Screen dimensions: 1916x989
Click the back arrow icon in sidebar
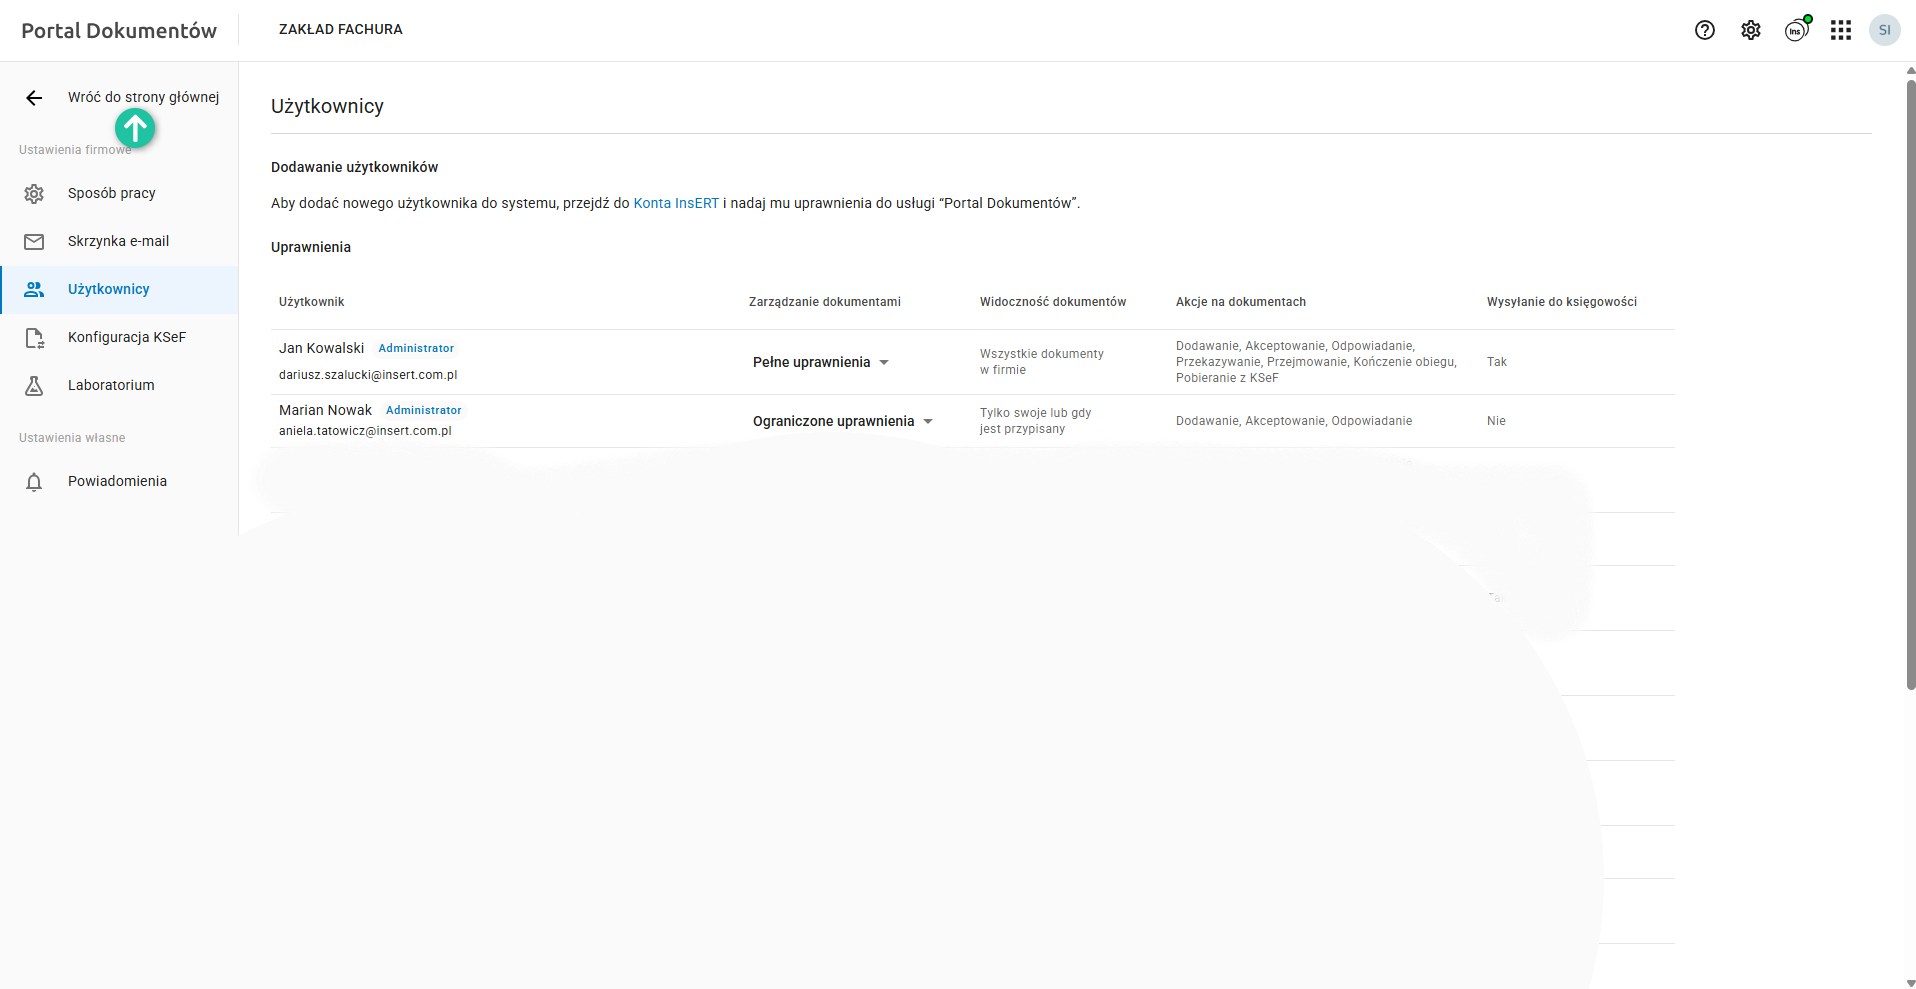click(x=34, y=98)
